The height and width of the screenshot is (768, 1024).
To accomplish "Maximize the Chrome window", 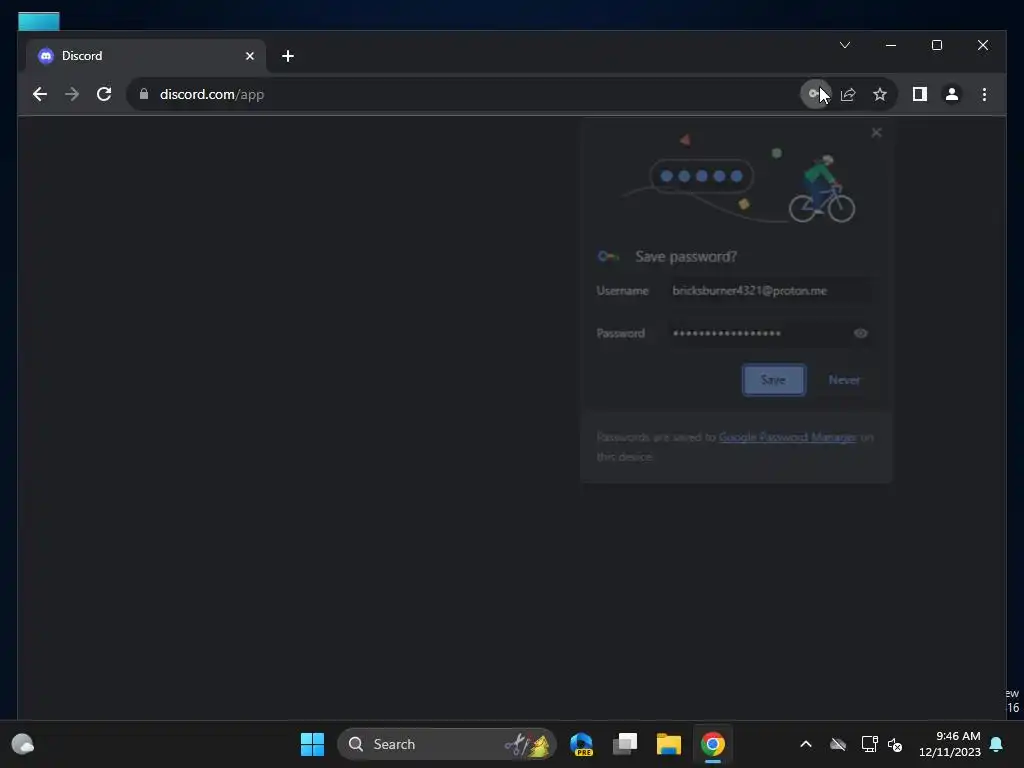I will (936, 45).
